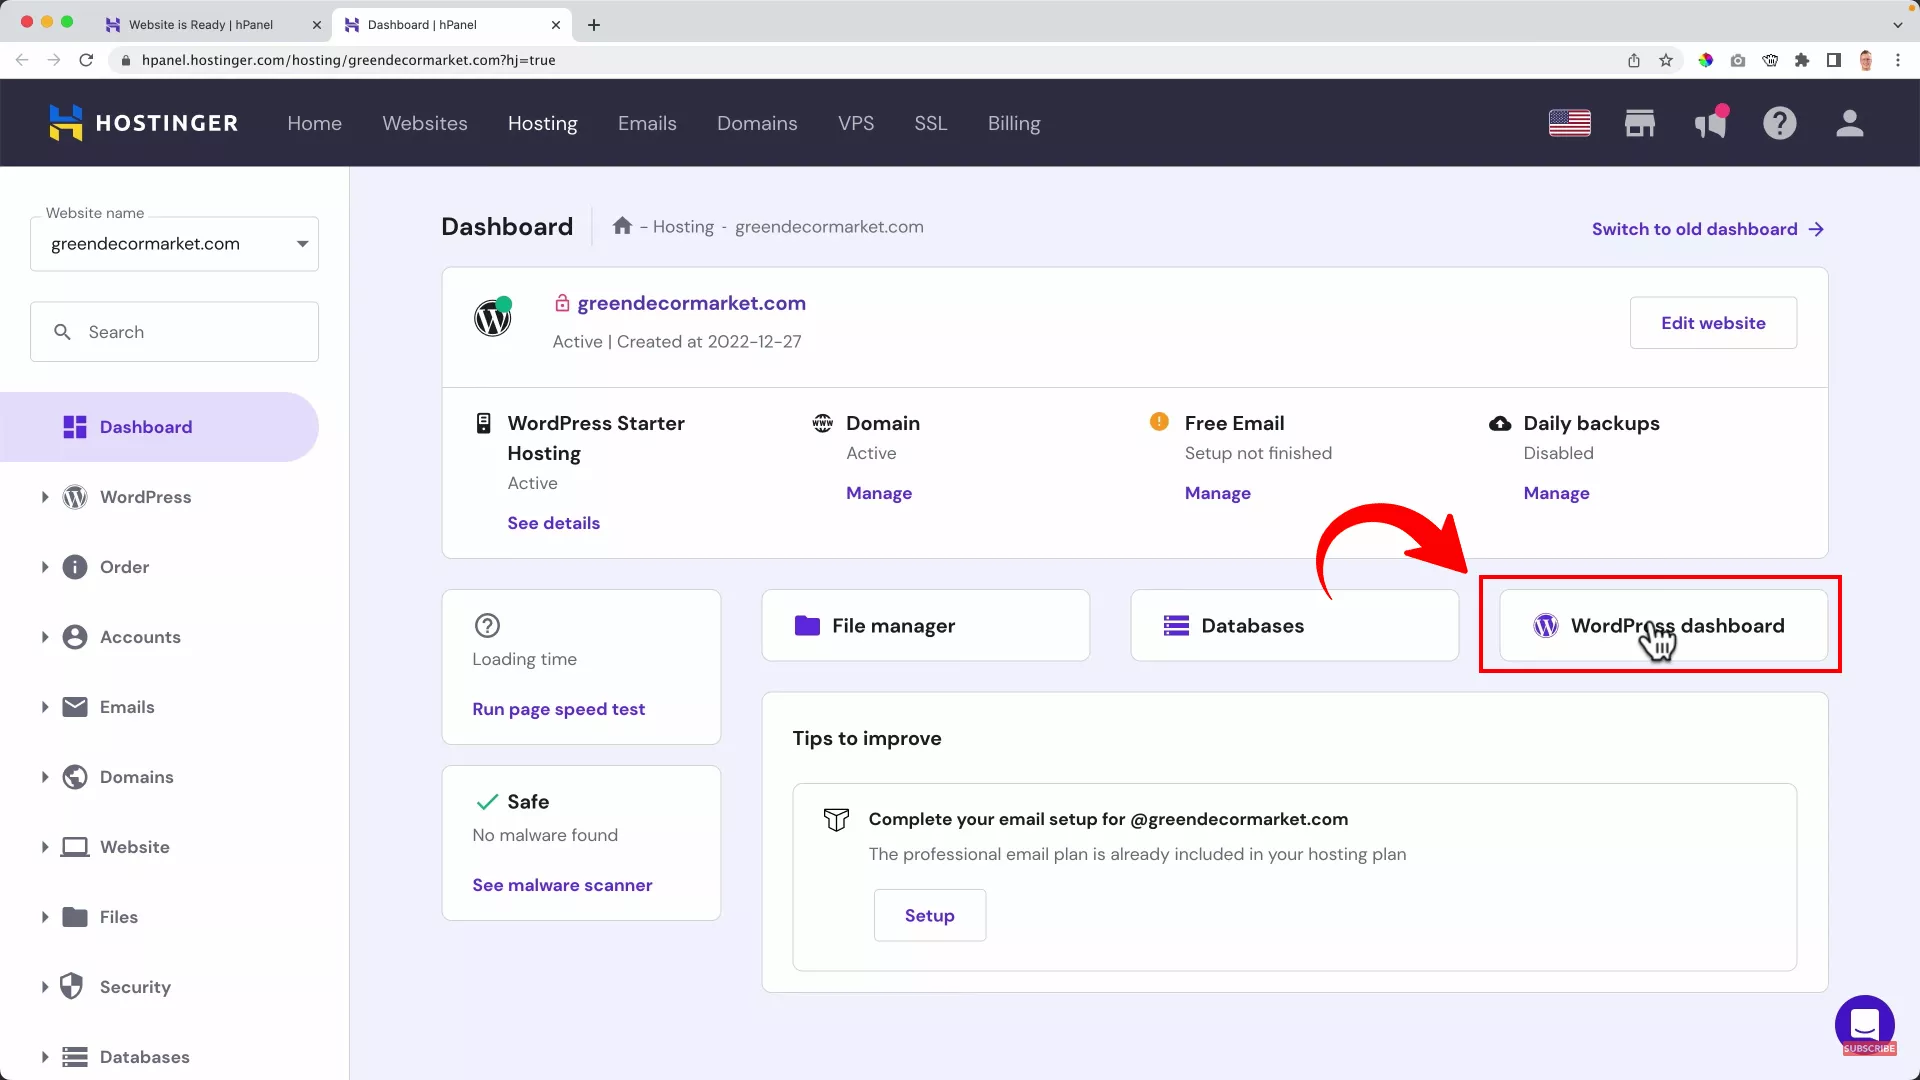The width and height of the screenshot is (1920, 1080).
Task: Click the Edit website button
Action: 1712,322
